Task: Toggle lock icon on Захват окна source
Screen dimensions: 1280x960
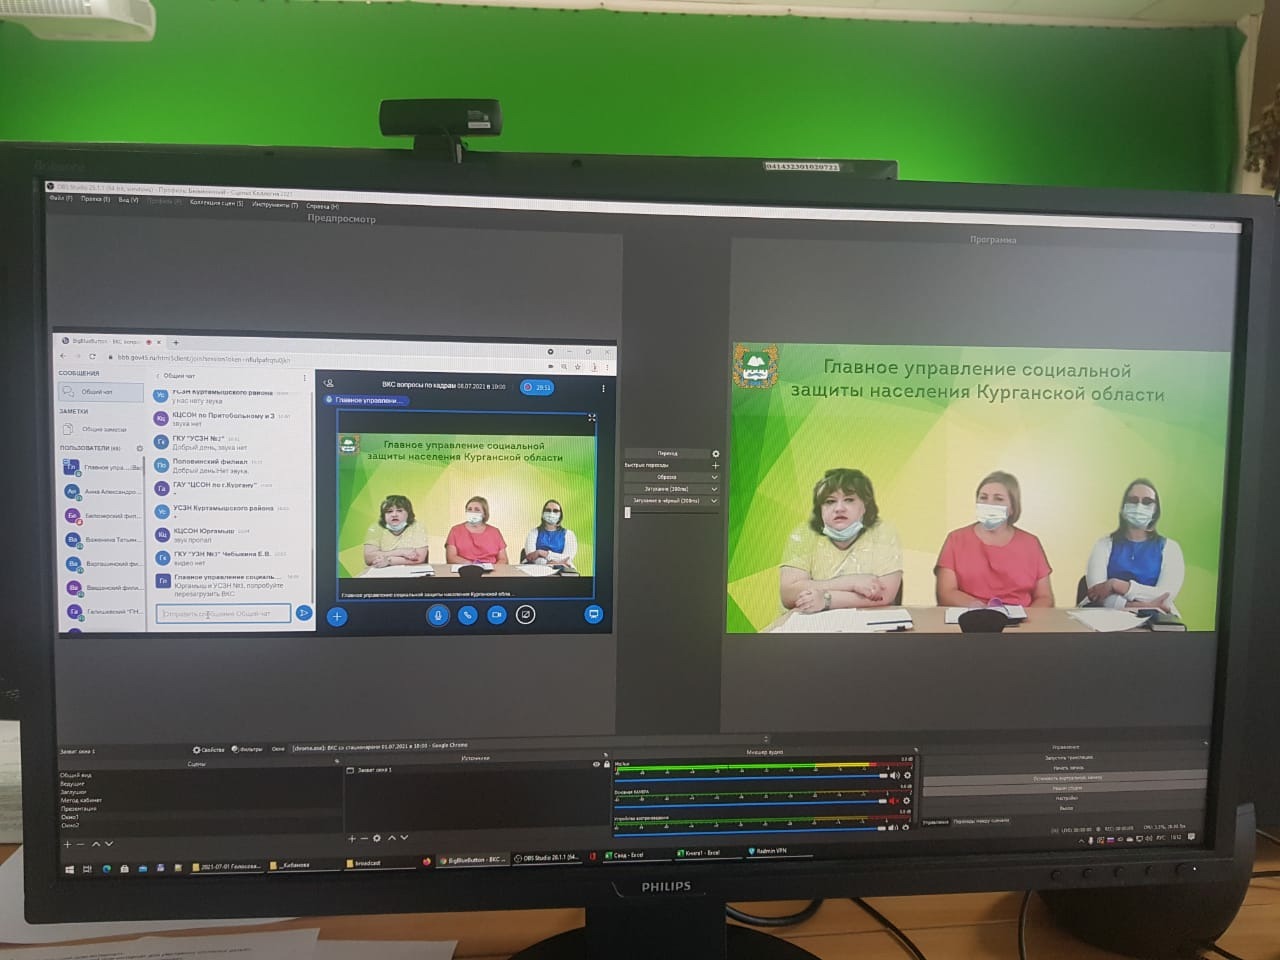Action: (x=606, y=765)
